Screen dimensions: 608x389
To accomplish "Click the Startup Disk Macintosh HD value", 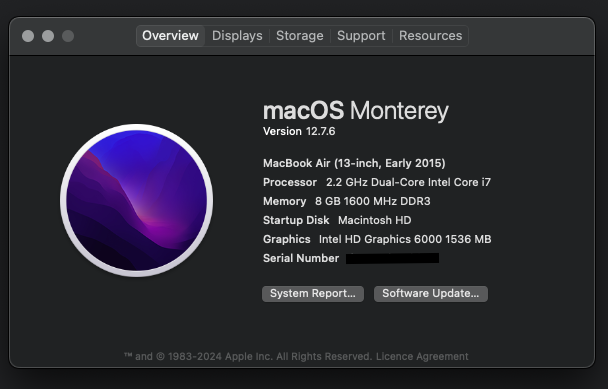I will pyautogui.click(x=375, y=220).
